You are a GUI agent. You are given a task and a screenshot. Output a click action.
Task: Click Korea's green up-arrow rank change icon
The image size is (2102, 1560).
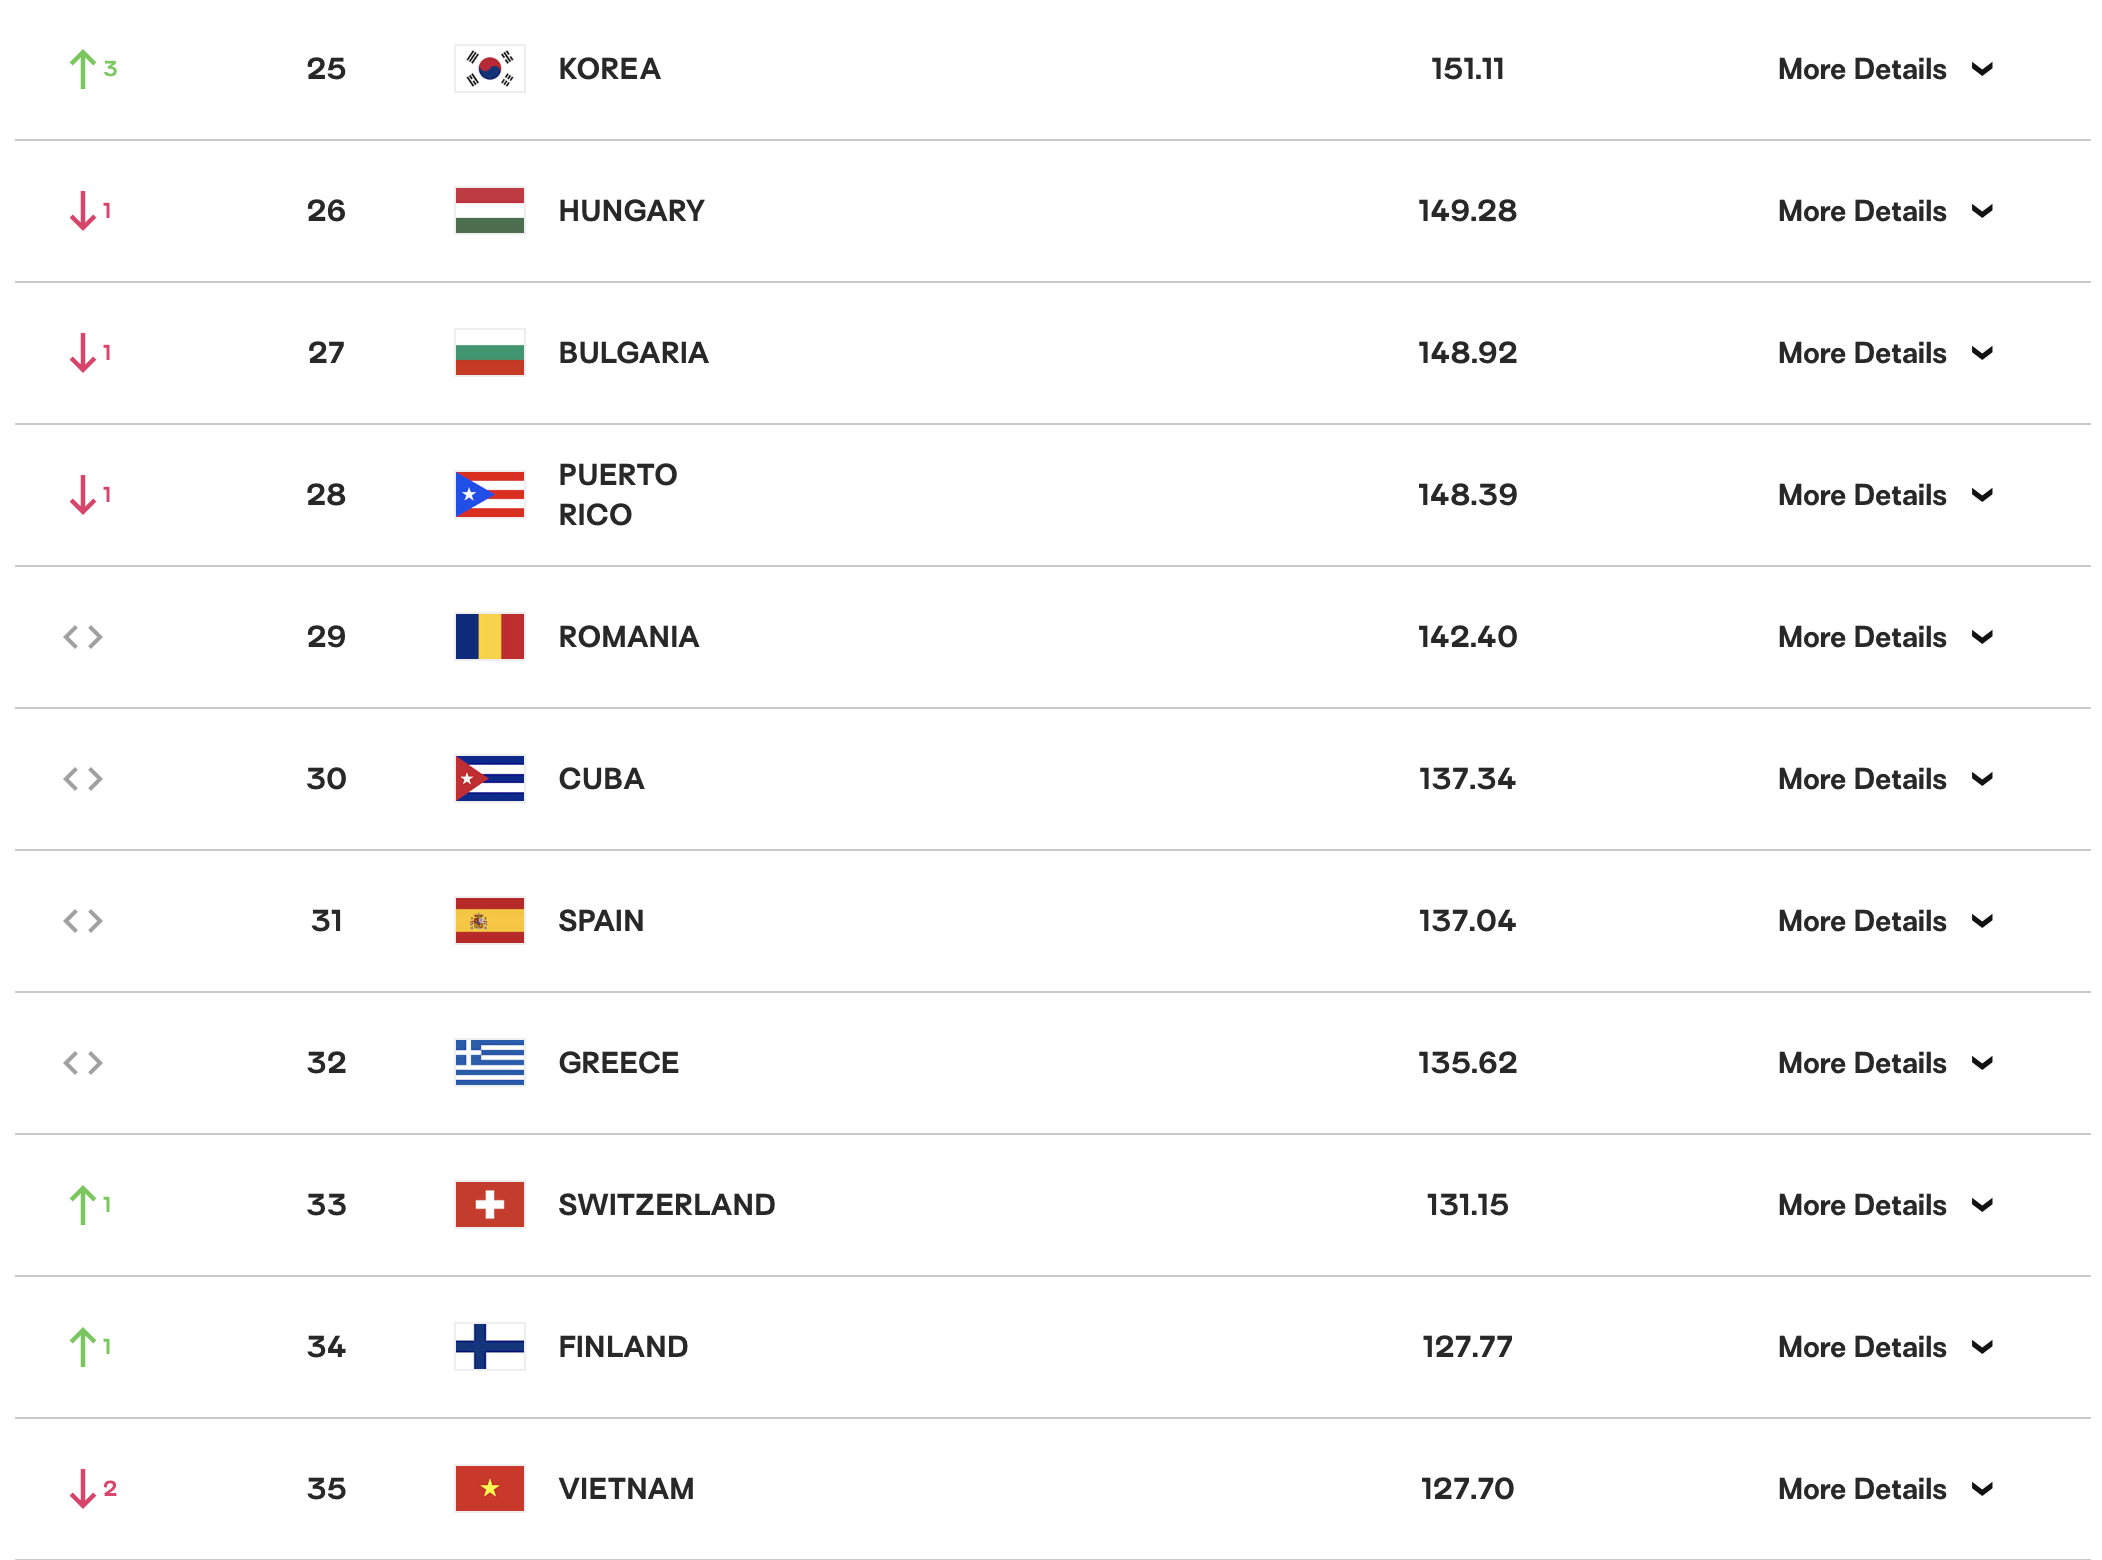83,69
